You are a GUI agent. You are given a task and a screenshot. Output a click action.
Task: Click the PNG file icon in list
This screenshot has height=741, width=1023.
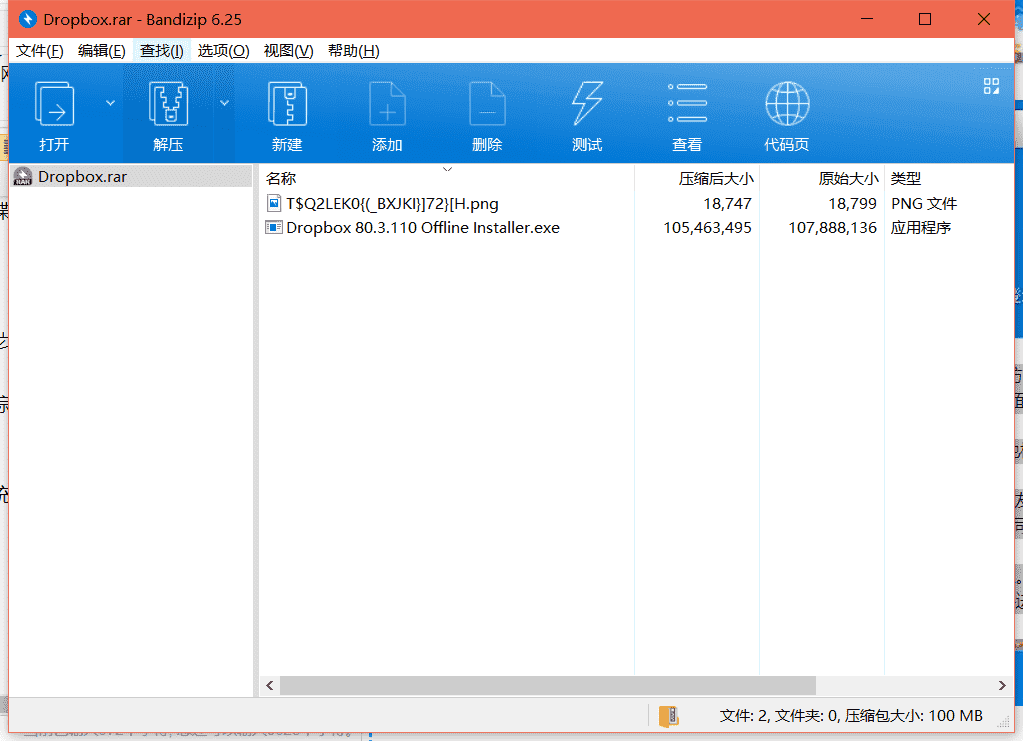point(274,204)
